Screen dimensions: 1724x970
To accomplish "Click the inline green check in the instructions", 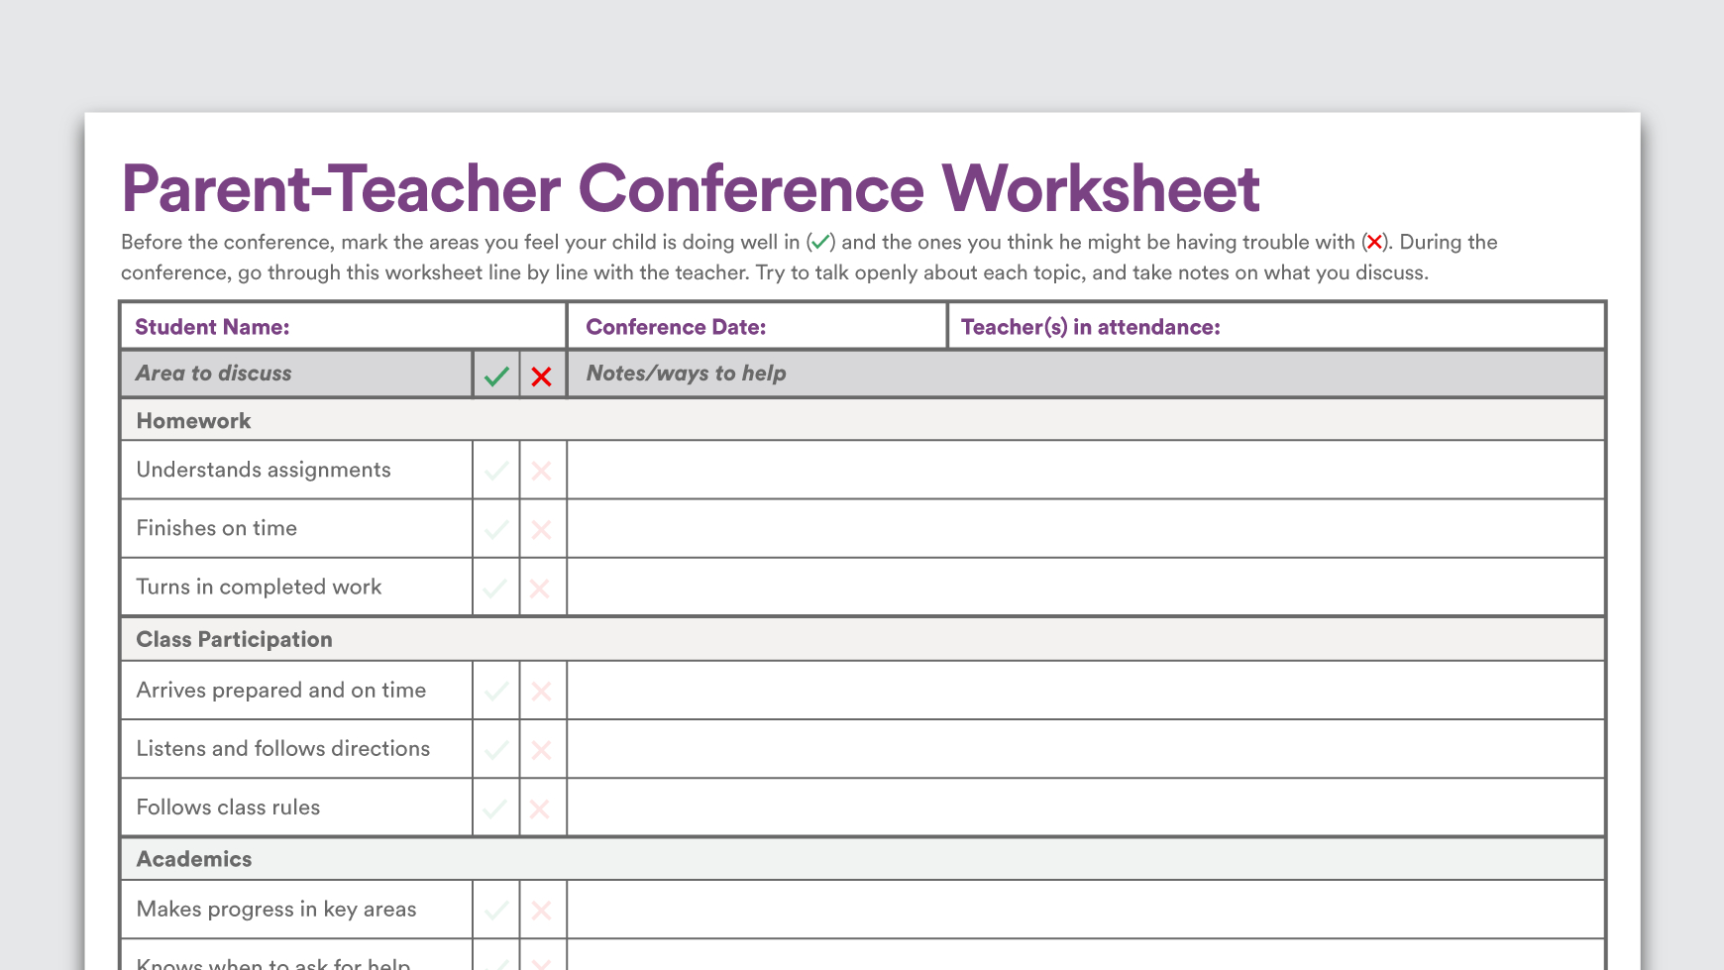I will pos(820,242).
